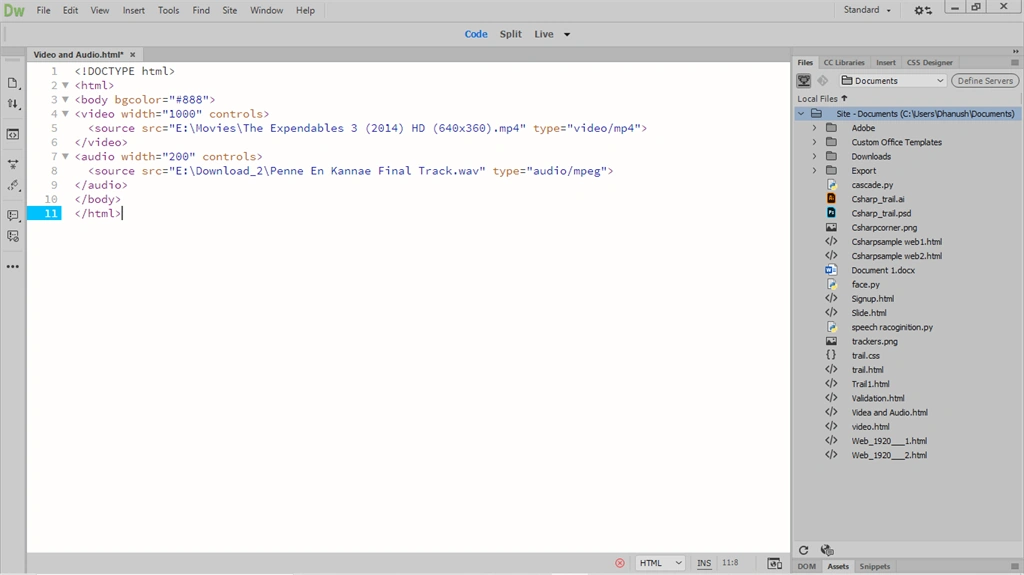Open the Site menu

tap(230, 10)
